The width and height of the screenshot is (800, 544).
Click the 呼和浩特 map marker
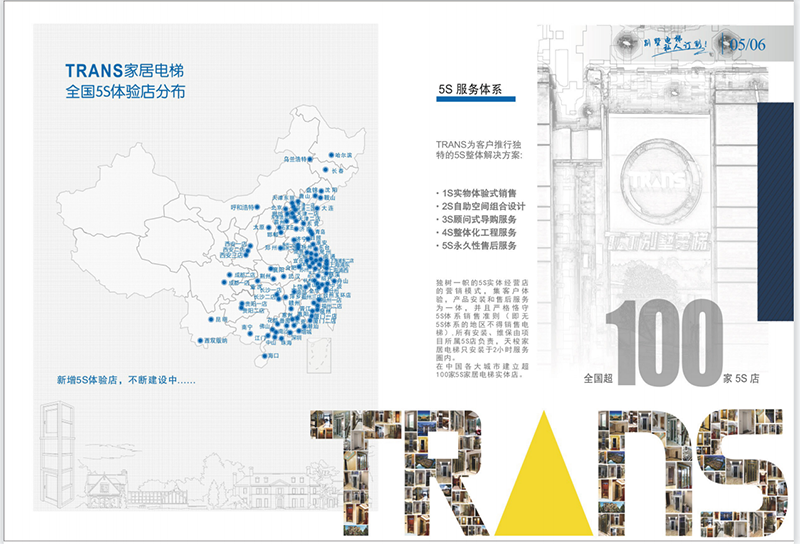pos(257,207)
